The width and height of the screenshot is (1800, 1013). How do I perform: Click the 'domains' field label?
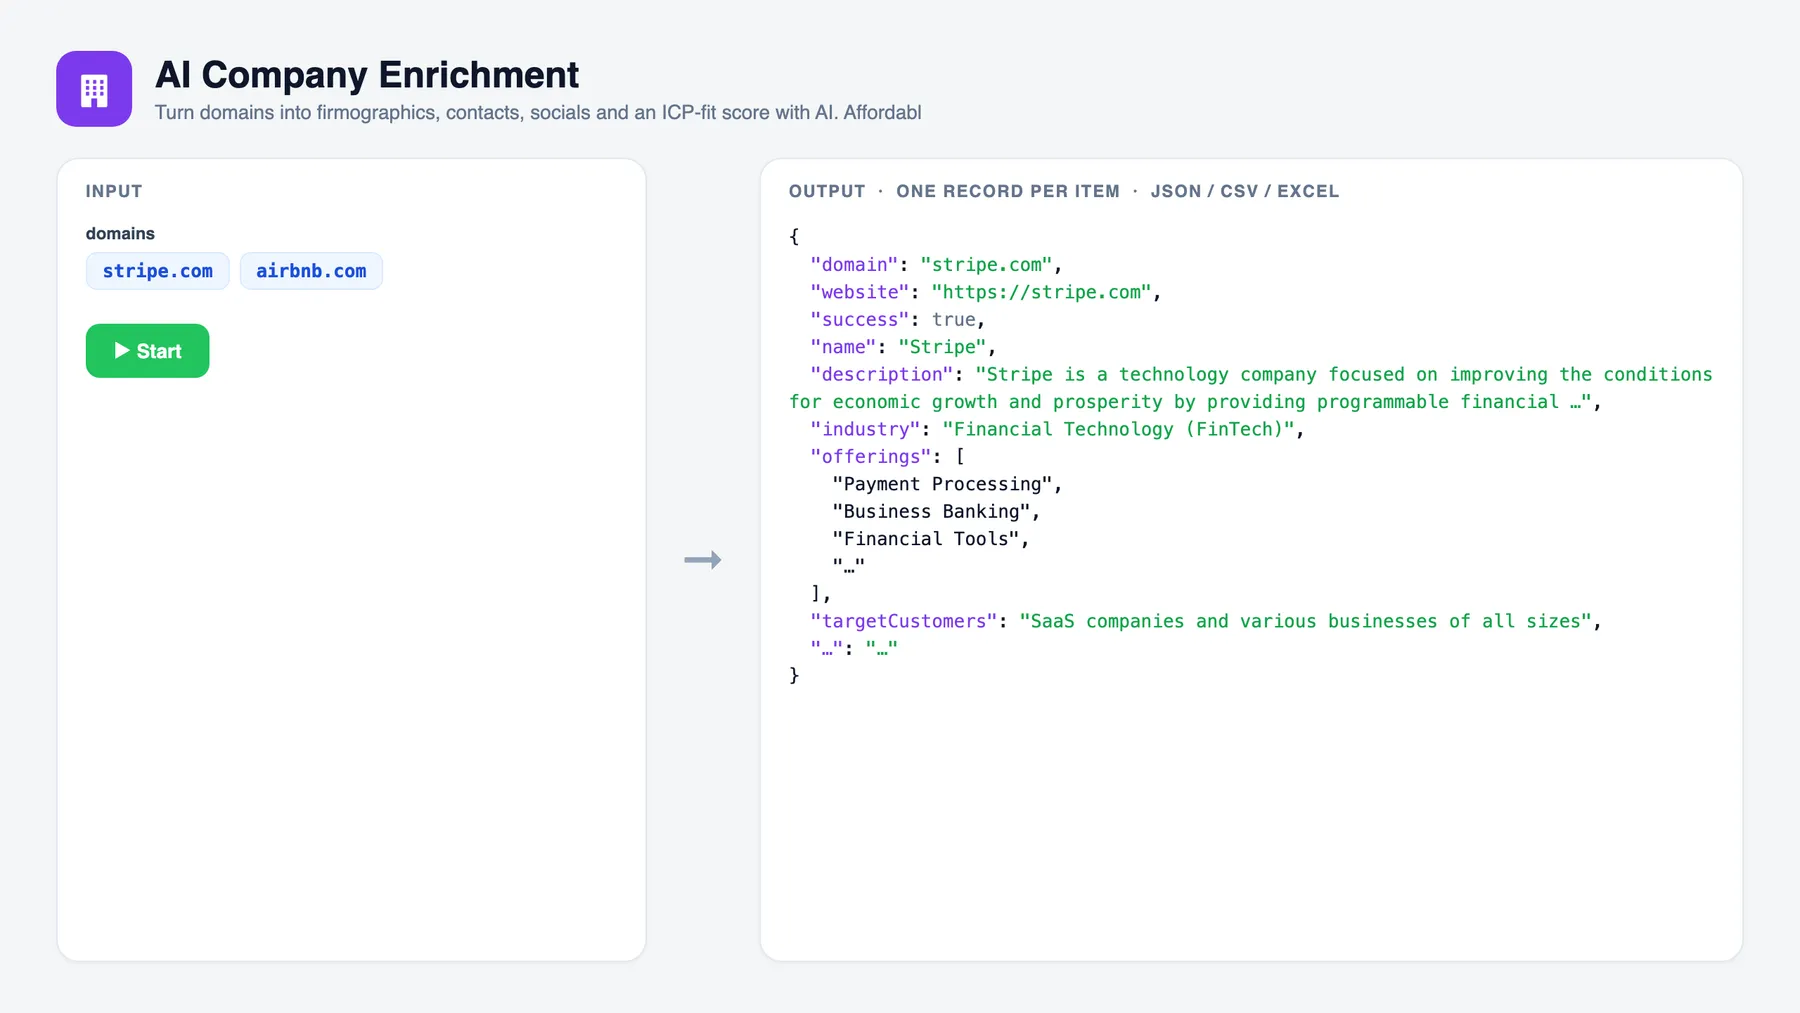click(x=120, y=233)
